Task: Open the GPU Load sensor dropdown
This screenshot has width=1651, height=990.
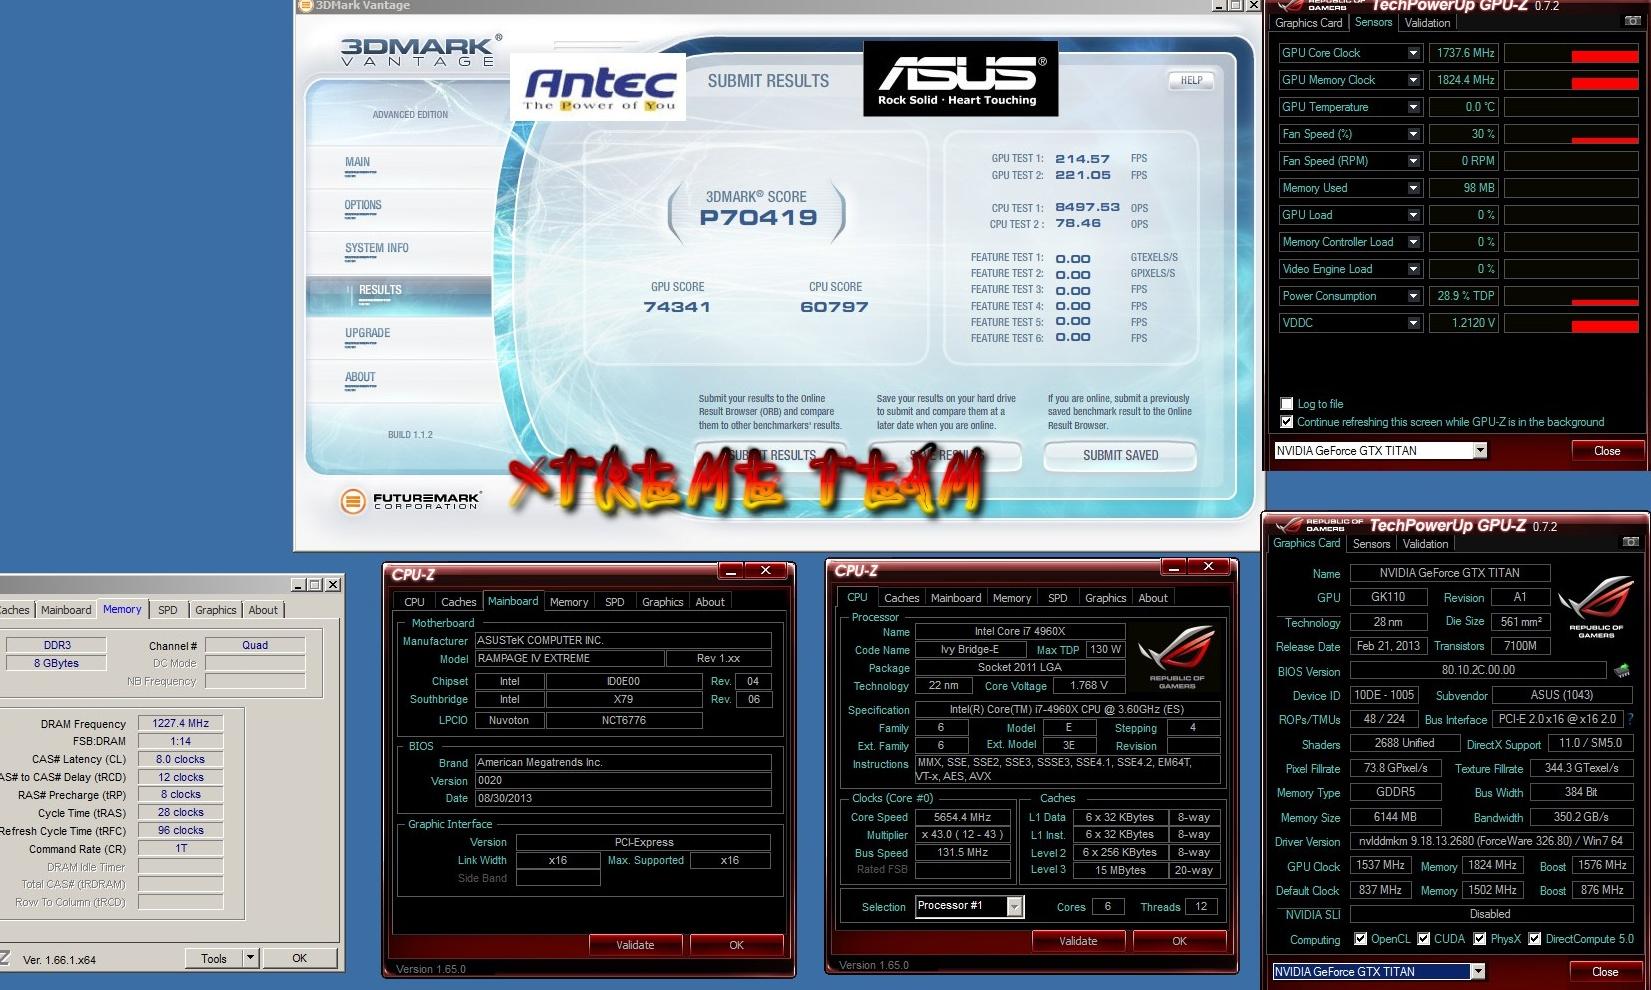Action: pyautogui.click(x=1413, y=215)
